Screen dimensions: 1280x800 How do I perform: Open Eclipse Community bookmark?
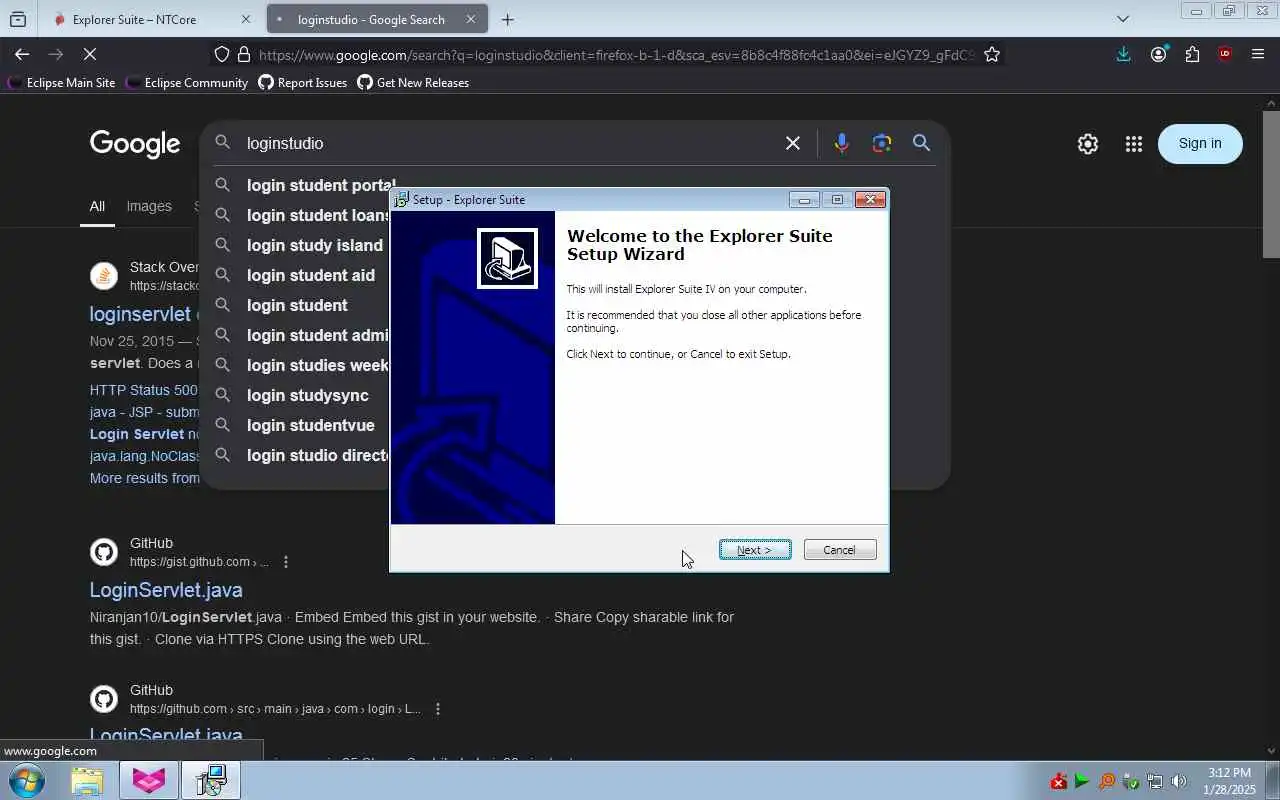[187, 83]
